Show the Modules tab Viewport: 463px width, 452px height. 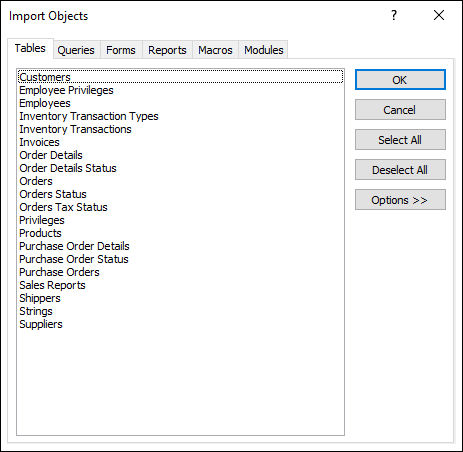[264, 50]
